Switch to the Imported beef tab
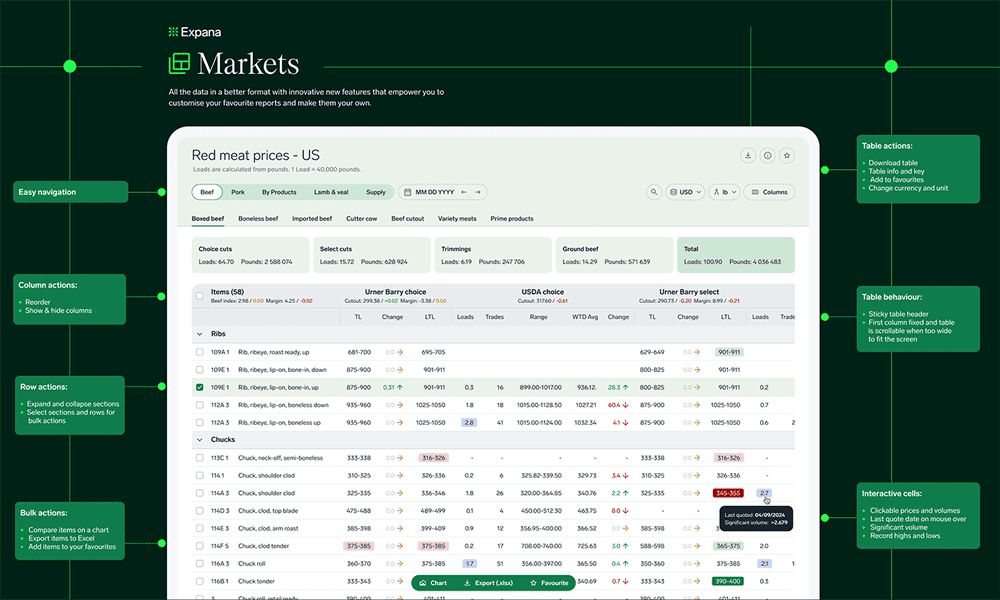 312,219
